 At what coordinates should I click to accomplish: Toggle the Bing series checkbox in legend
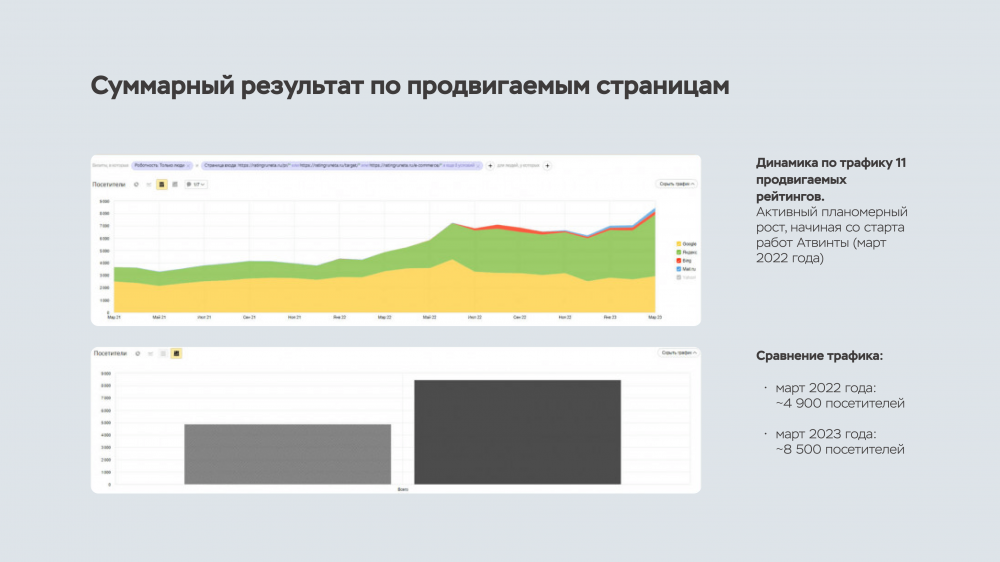tap(679, 260)
